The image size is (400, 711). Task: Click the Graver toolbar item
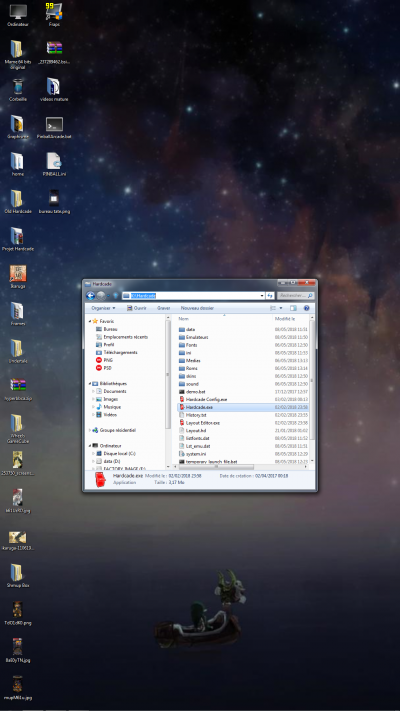(x=164, y=308)
